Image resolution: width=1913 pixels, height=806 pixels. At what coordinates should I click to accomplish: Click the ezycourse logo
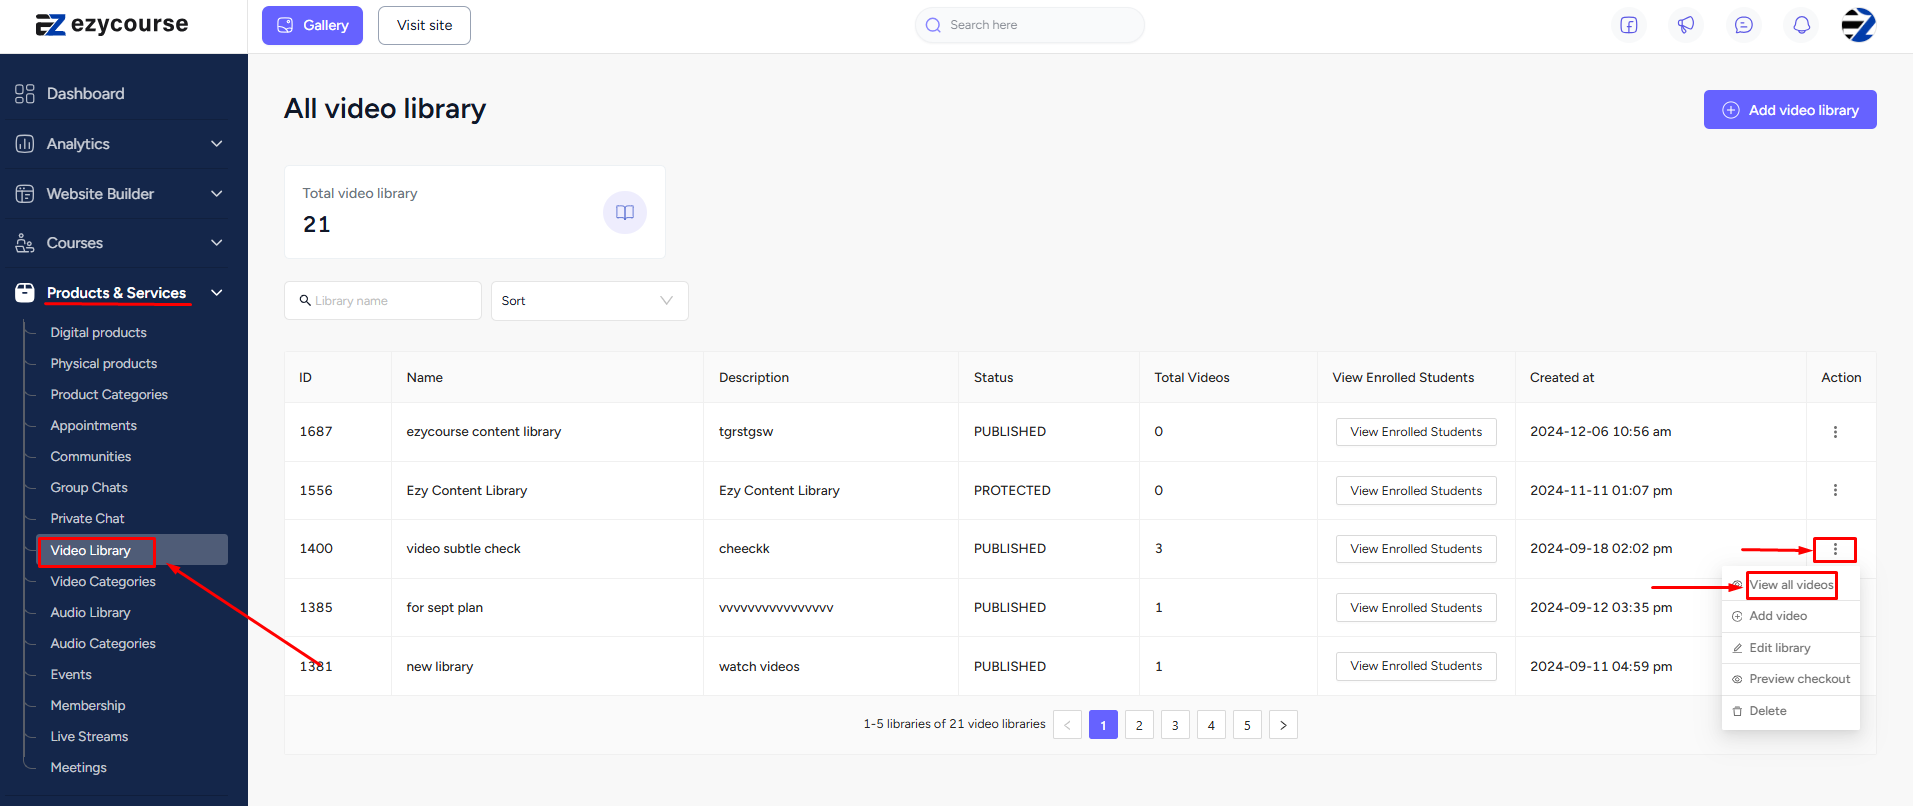[x=112, y=25]
